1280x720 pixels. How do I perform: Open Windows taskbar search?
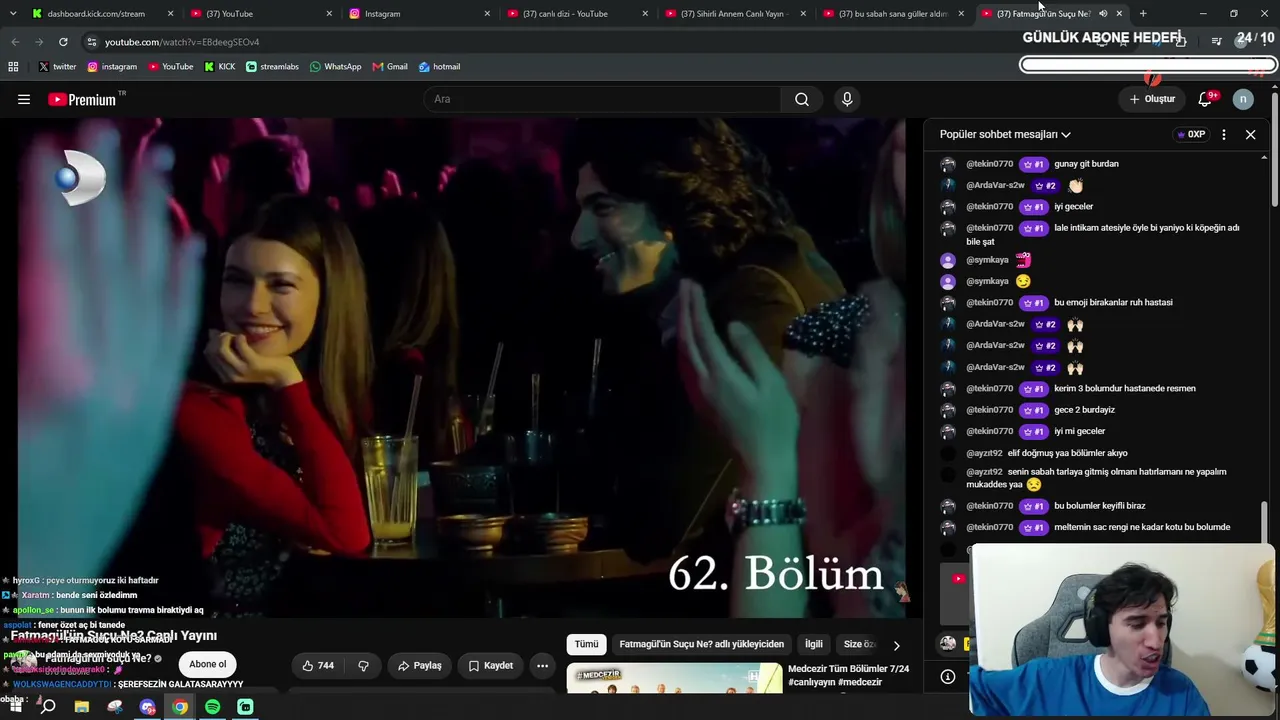47,707
